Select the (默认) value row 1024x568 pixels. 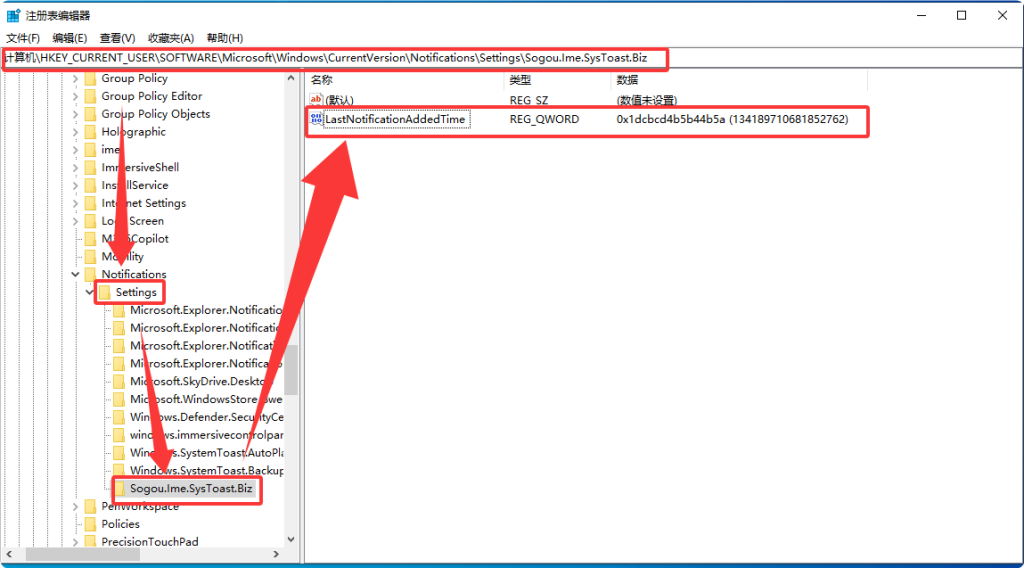[x=493, y=100]
